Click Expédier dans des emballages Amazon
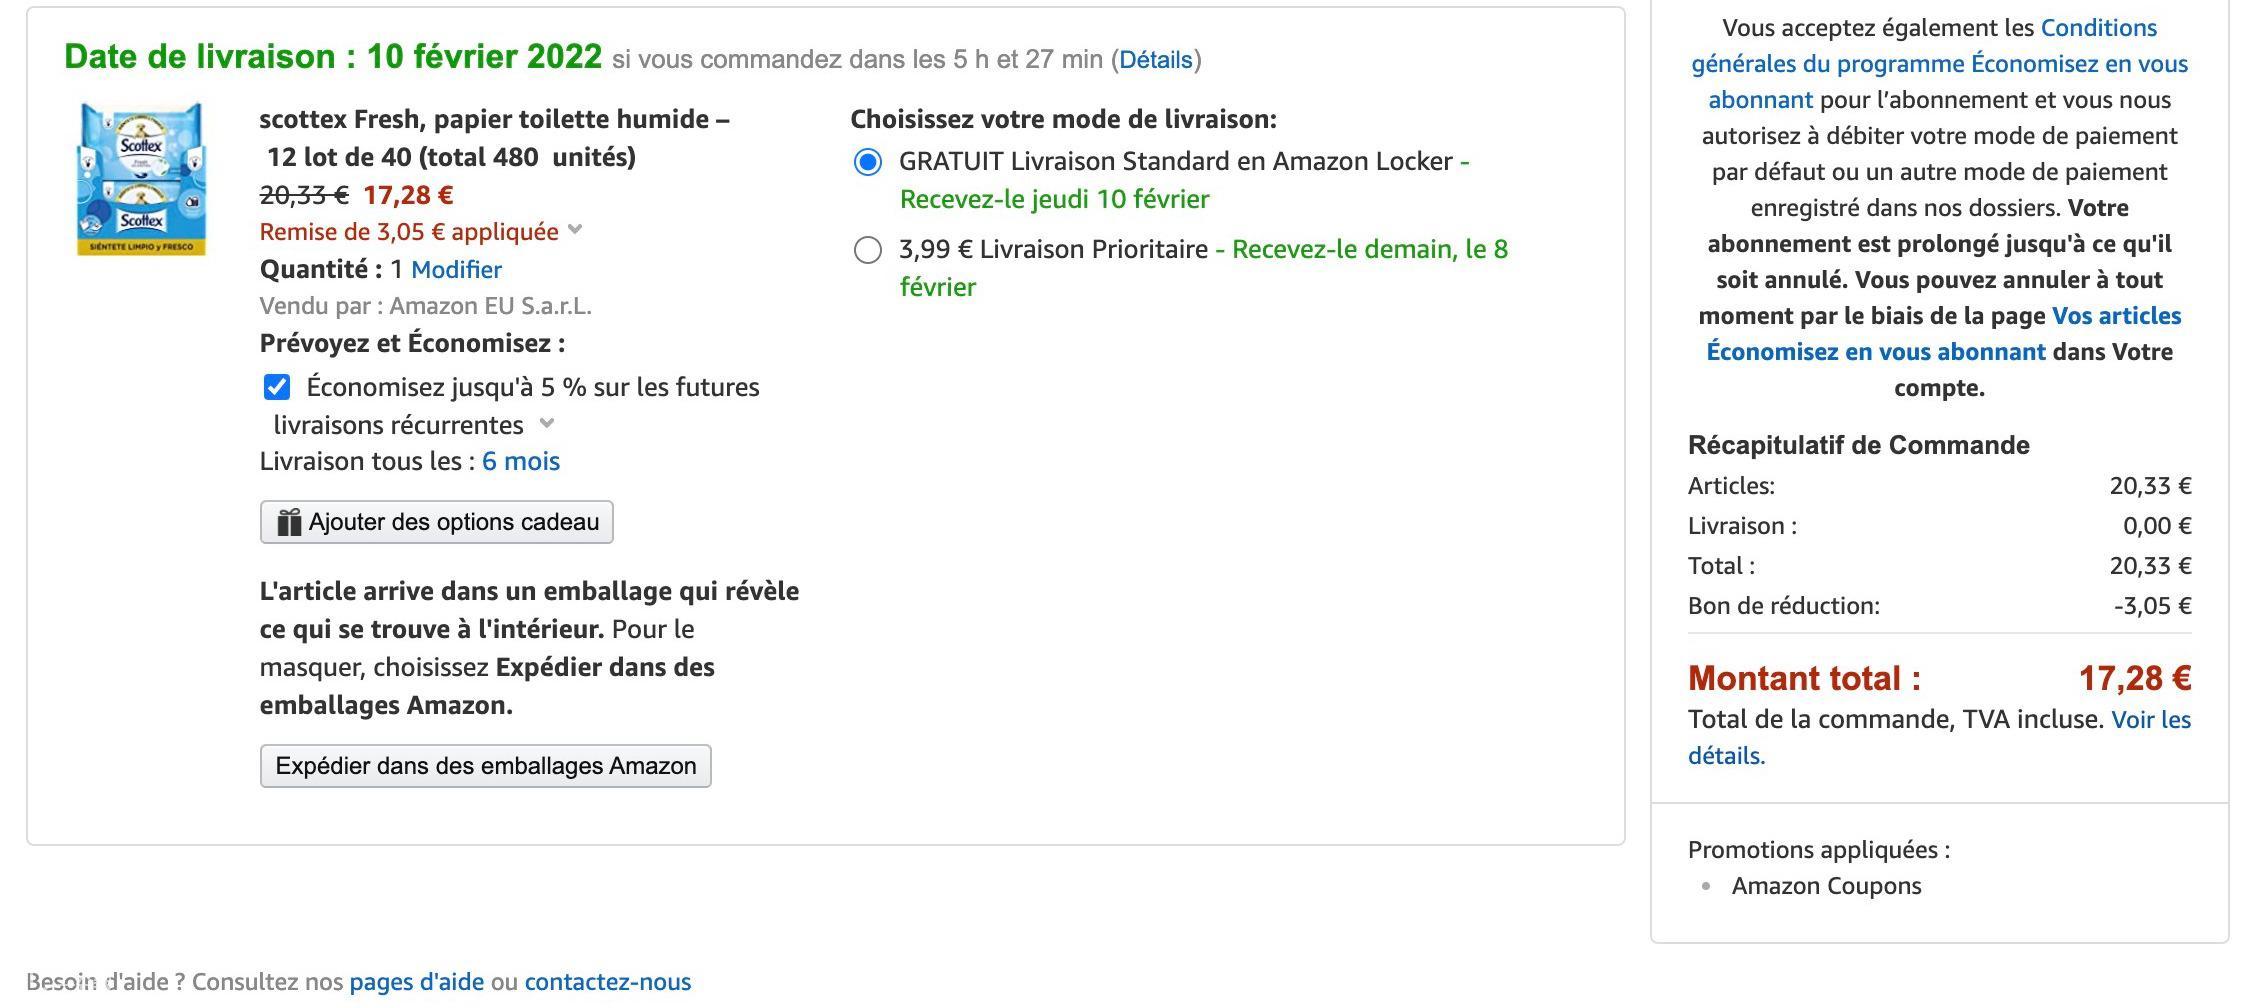The width and height of the screenshot is (2246, 1008). 485,766
